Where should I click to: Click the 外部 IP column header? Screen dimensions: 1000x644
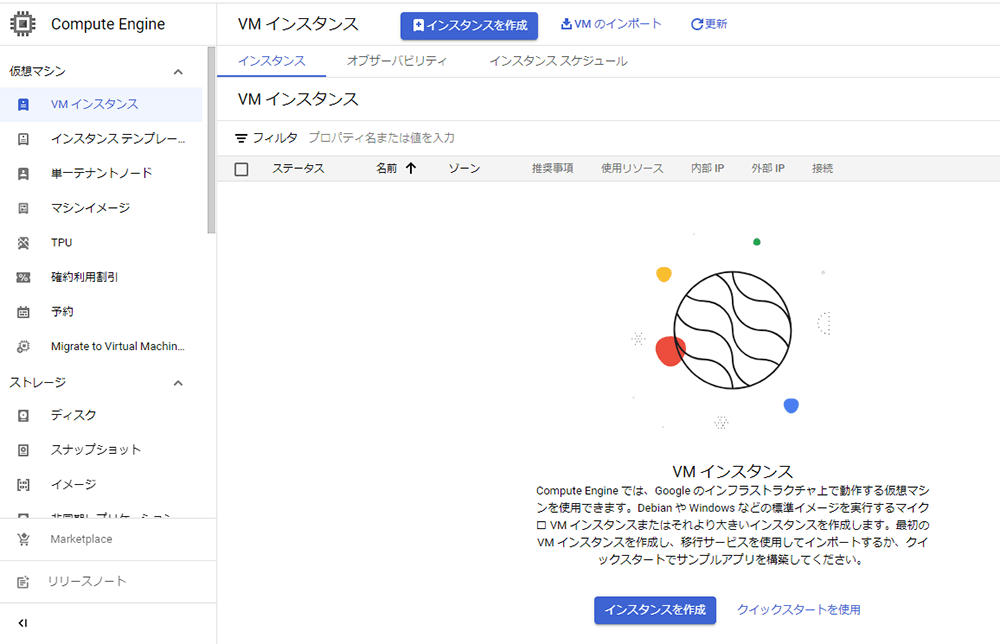coord(768,169)
